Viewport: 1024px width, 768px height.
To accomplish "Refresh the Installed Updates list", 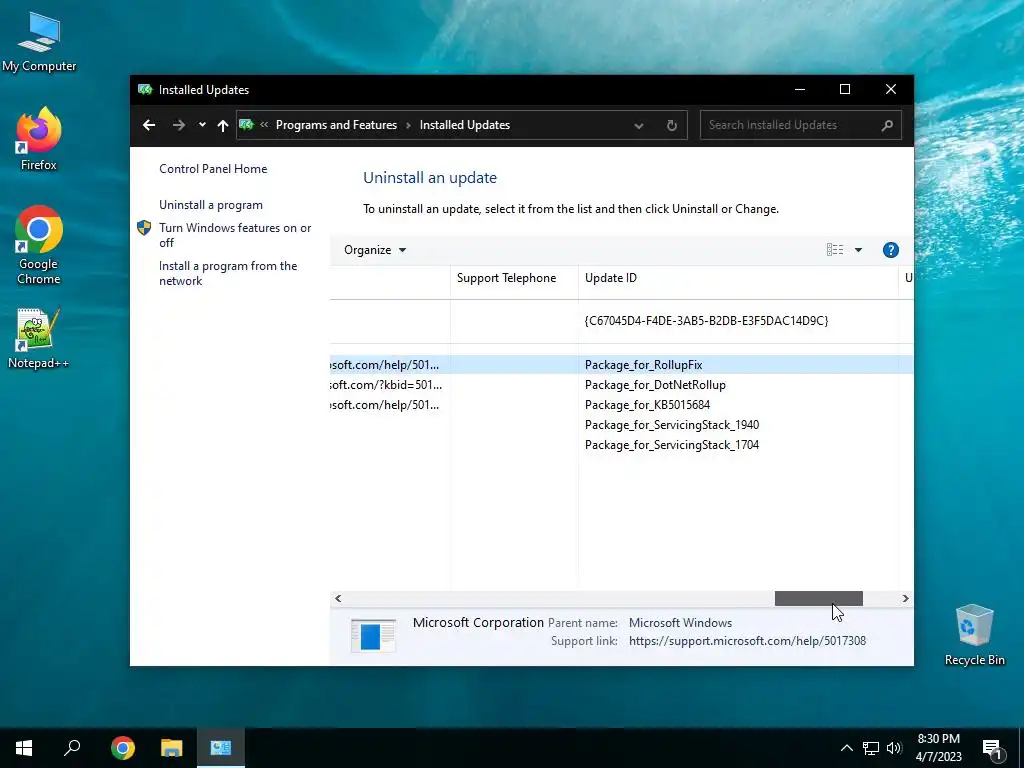I will (671, 125).
